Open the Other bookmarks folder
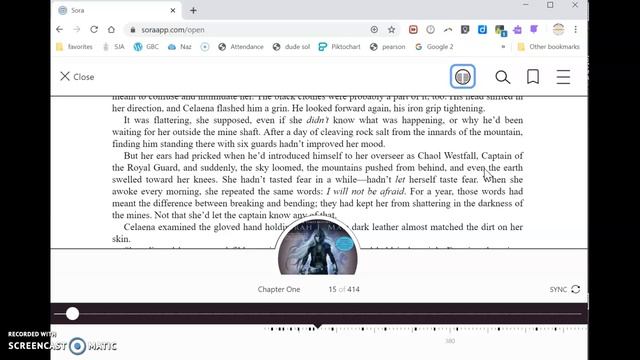This screenshot has width=640, height=360. (x=548, y=47)
